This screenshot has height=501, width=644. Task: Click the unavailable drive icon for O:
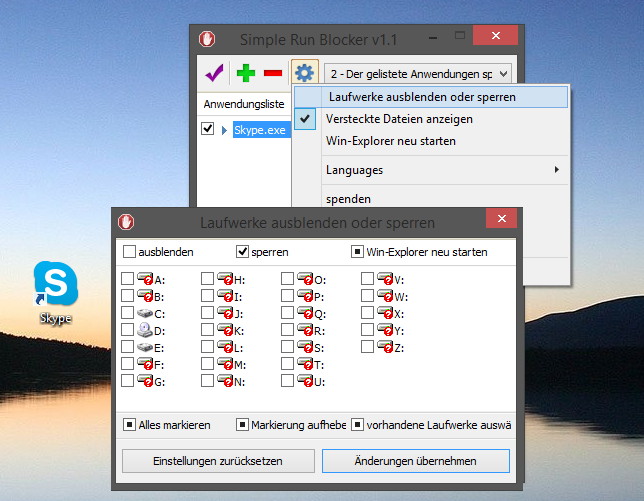click(305, 279)
